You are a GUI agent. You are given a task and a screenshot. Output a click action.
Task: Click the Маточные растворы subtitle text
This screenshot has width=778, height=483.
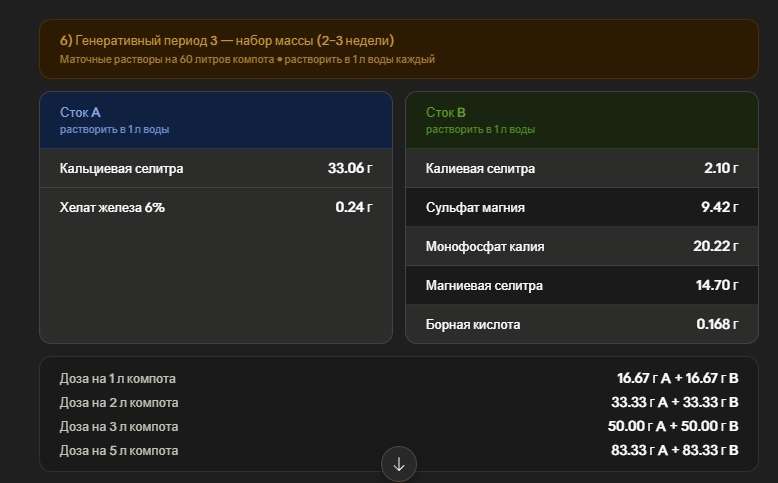pos(247,60)
